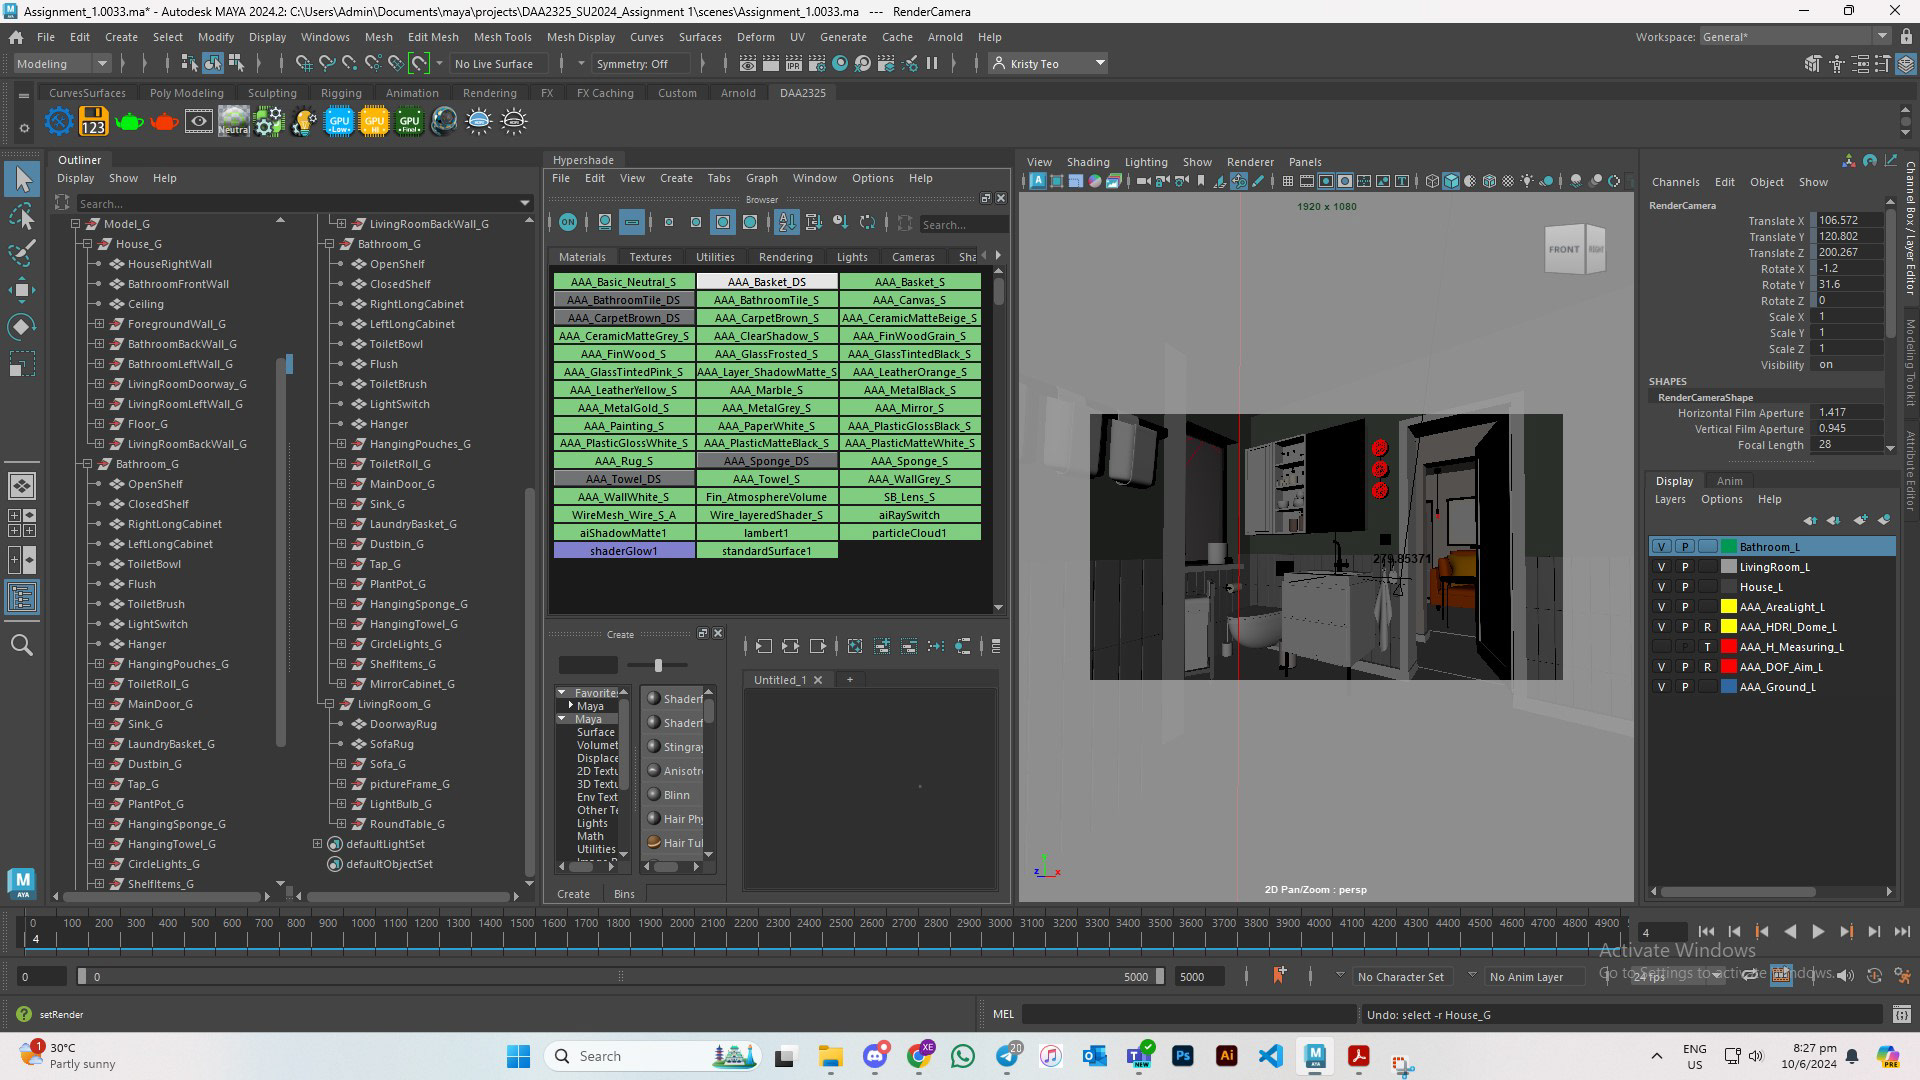Click the Play forwards playback button
Viewport: 1920px width, 1080px height.
[1818, 931]
